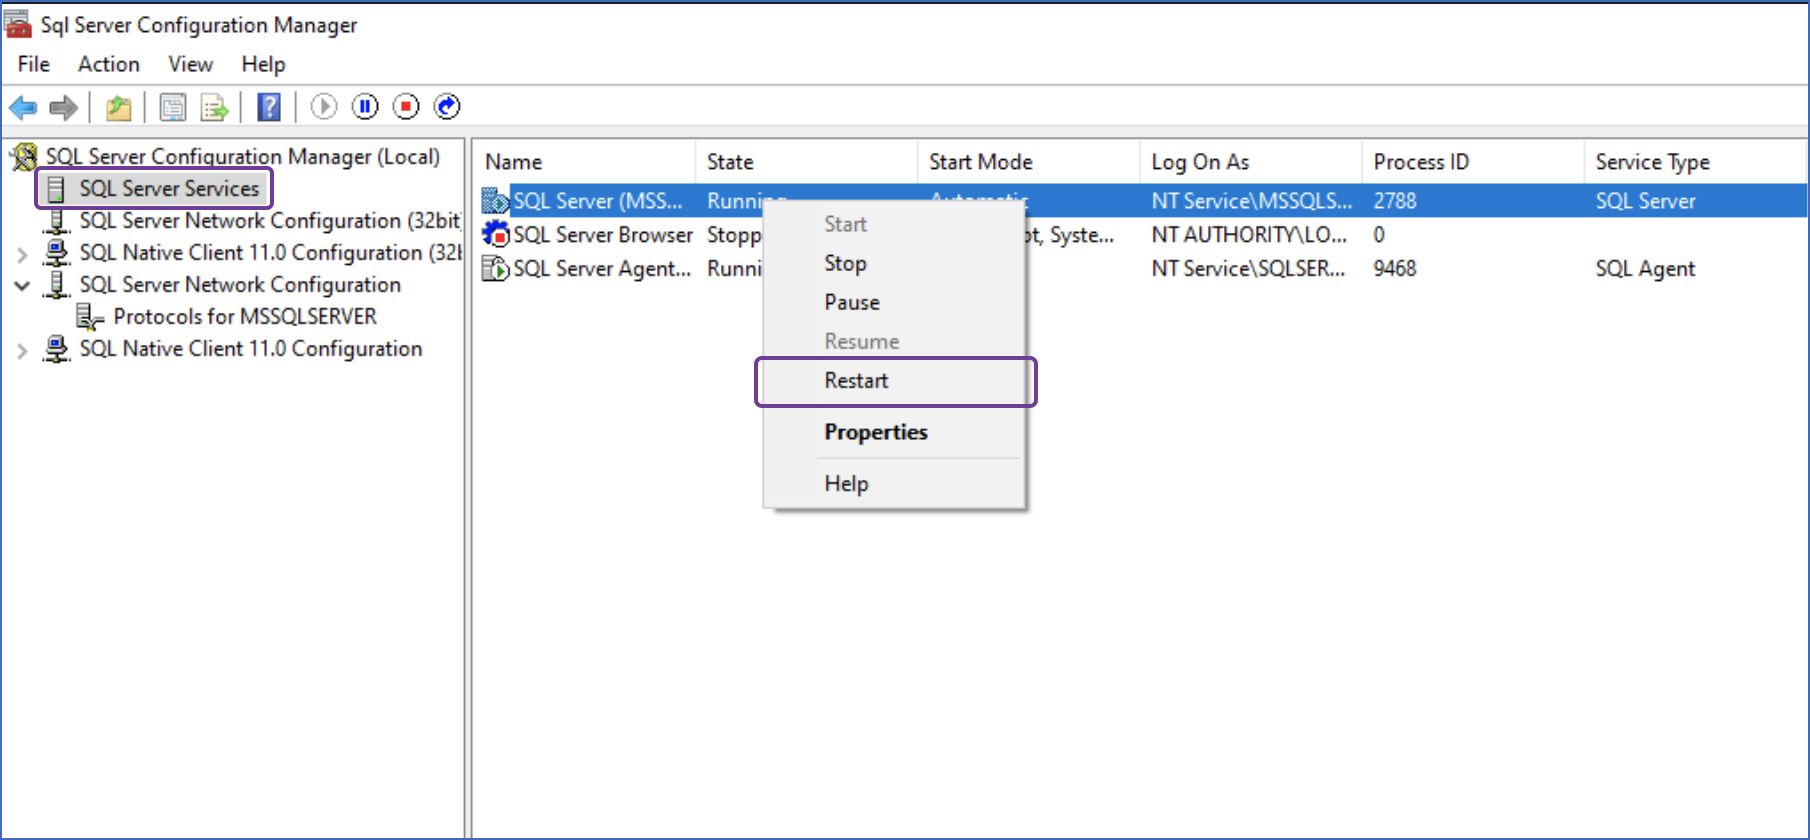Image resolution: width=1810 pixels, height=840 pixels.
Task: Click the Up one level folder icon
Action: click(x=119, y=107)
